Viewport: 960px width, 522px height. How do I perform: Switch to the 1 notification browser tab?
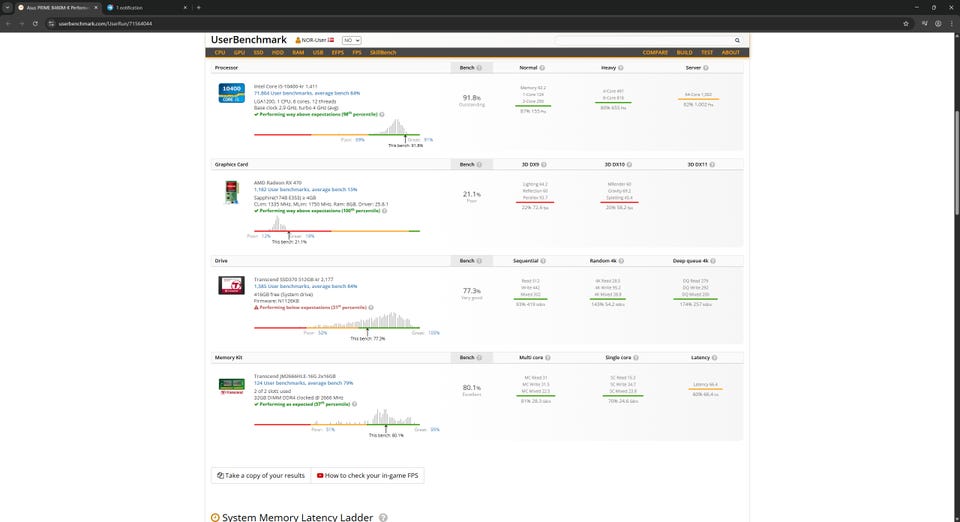(147, 8)
